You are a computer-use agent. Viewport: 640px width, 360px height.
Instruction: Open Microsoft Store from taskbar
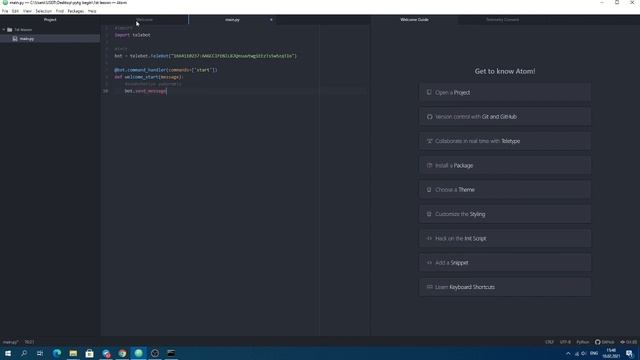[x=89, y=353]
